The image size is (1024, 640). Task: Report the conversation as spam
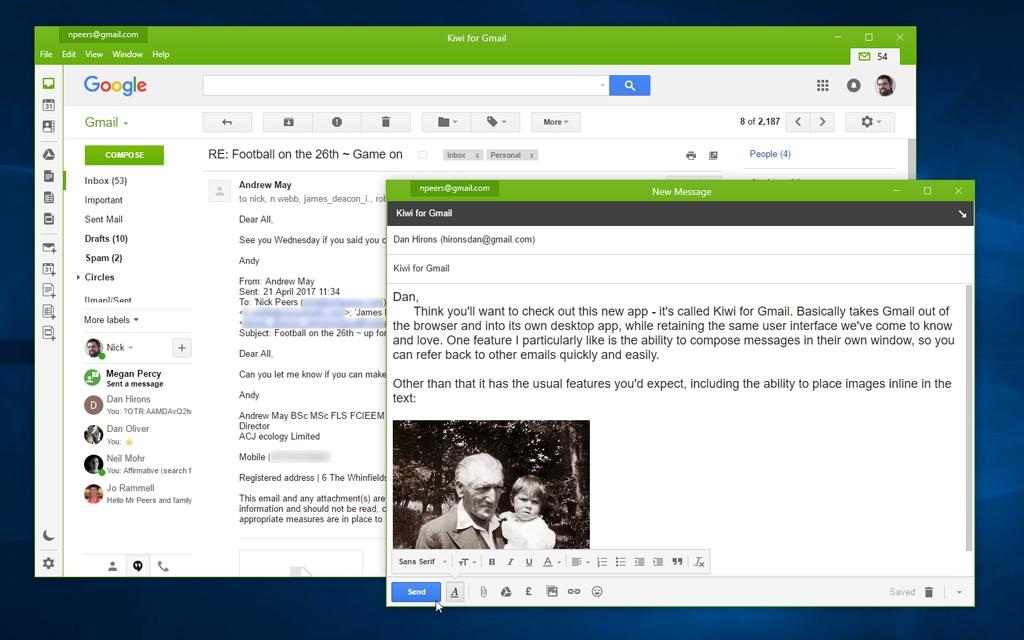pos(337,122)
